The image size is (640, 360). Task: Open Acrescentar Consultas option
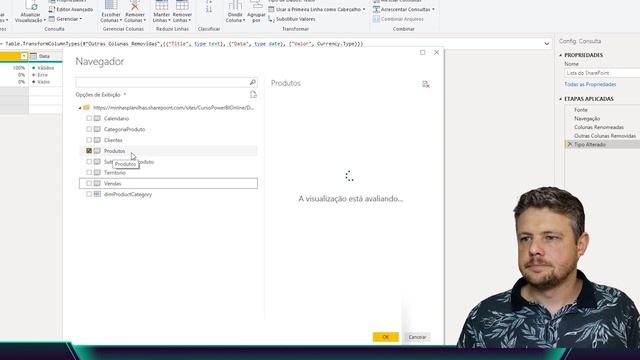(404, 9)
